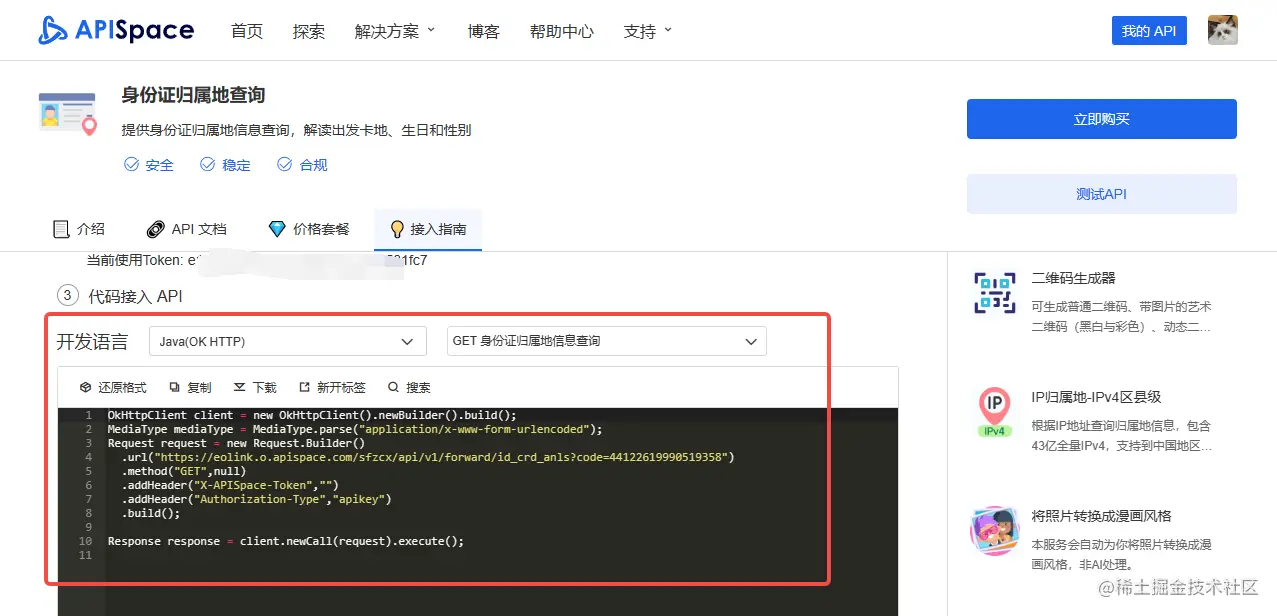Click 复制 to copy the code
The image size is (1277, 616).
190,387
